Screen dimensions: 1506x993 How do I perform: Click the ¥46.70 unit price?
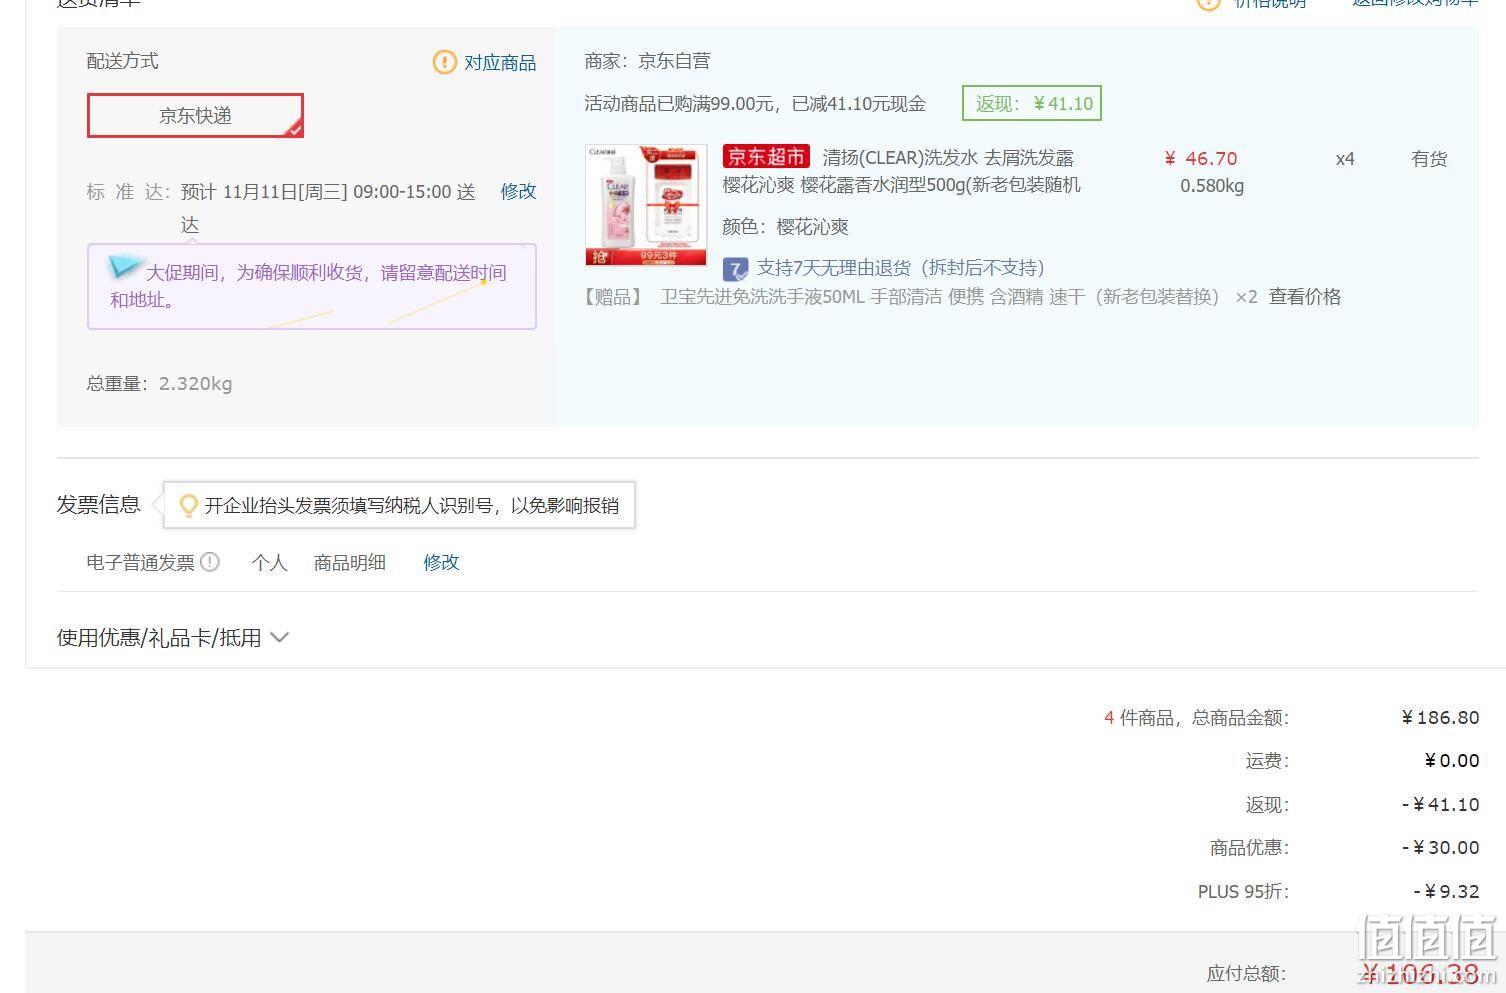[x=1201, y=159]
